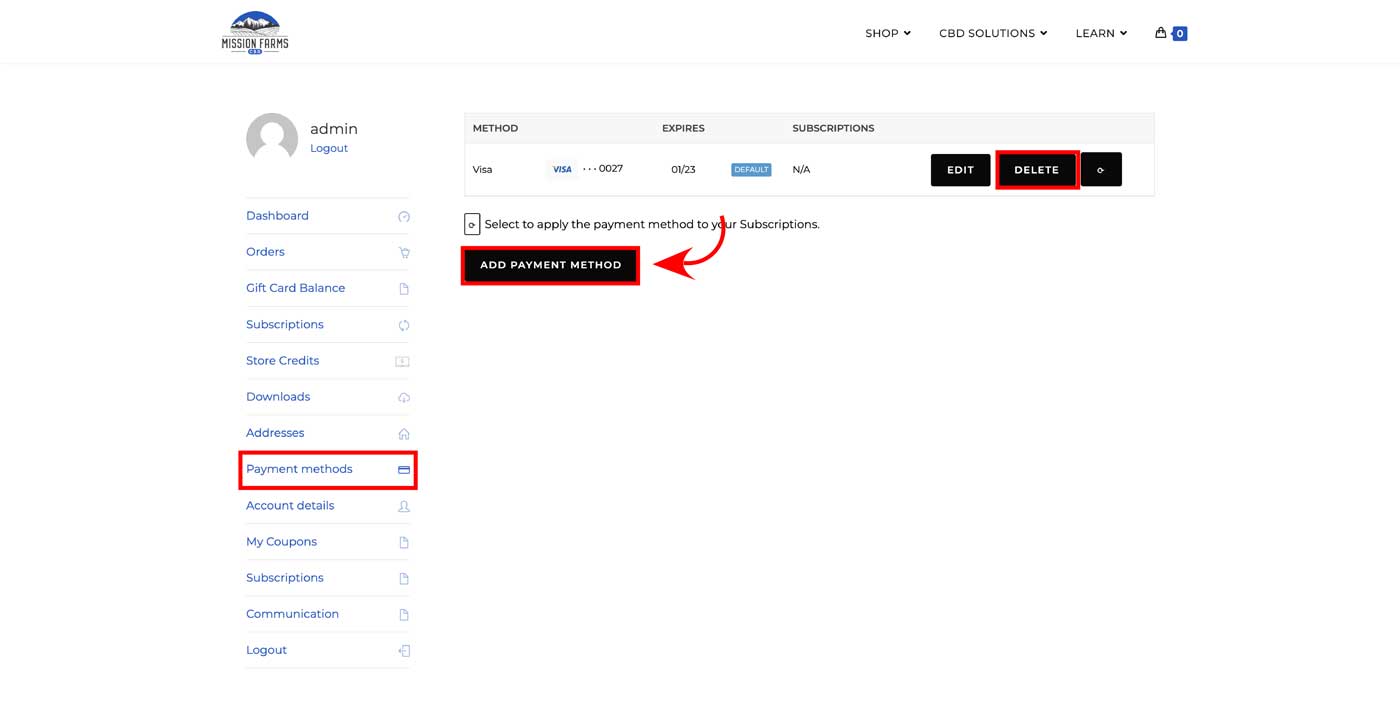Click the Downloads cloud icon

(404, 398)
